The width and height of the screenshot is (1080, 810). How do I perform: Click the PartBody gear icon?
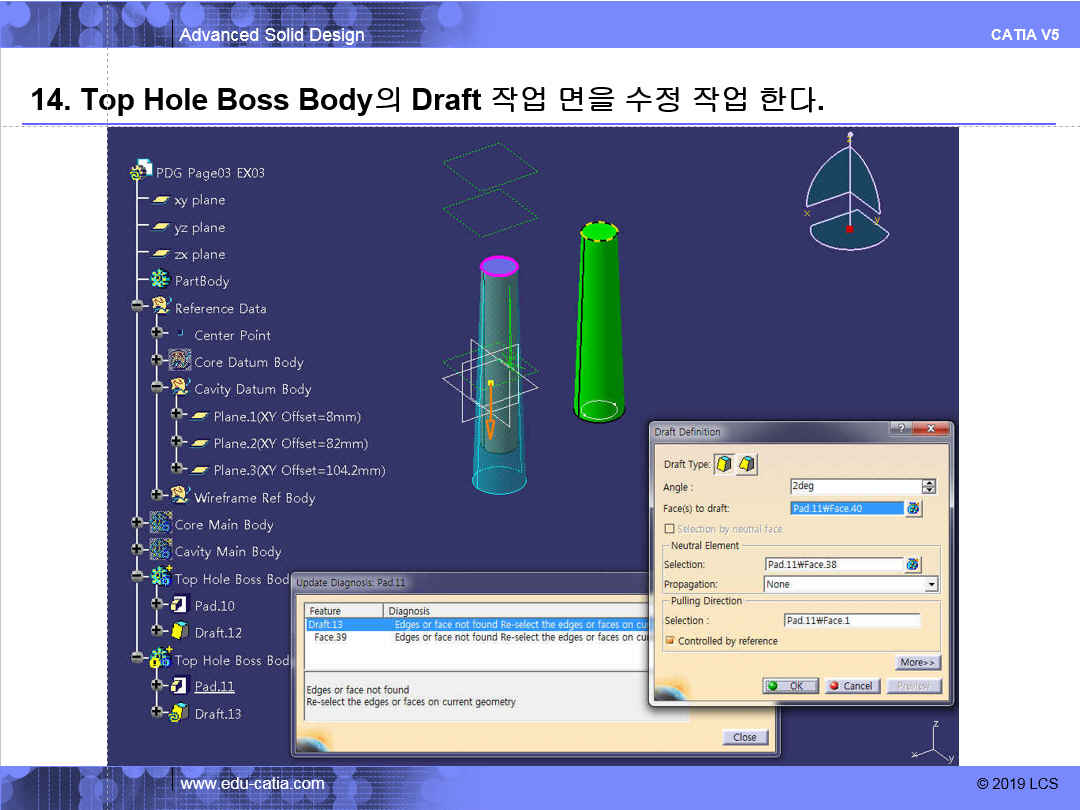[160, 281]
